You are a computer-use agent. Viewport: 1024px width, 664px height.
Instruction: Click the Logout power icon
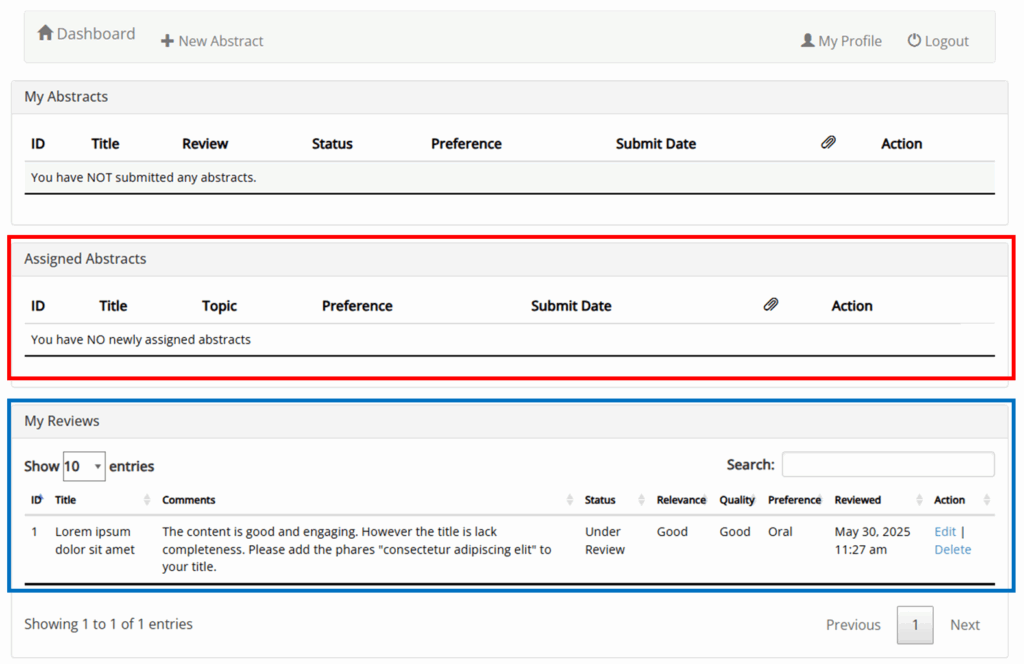[914, 41]
